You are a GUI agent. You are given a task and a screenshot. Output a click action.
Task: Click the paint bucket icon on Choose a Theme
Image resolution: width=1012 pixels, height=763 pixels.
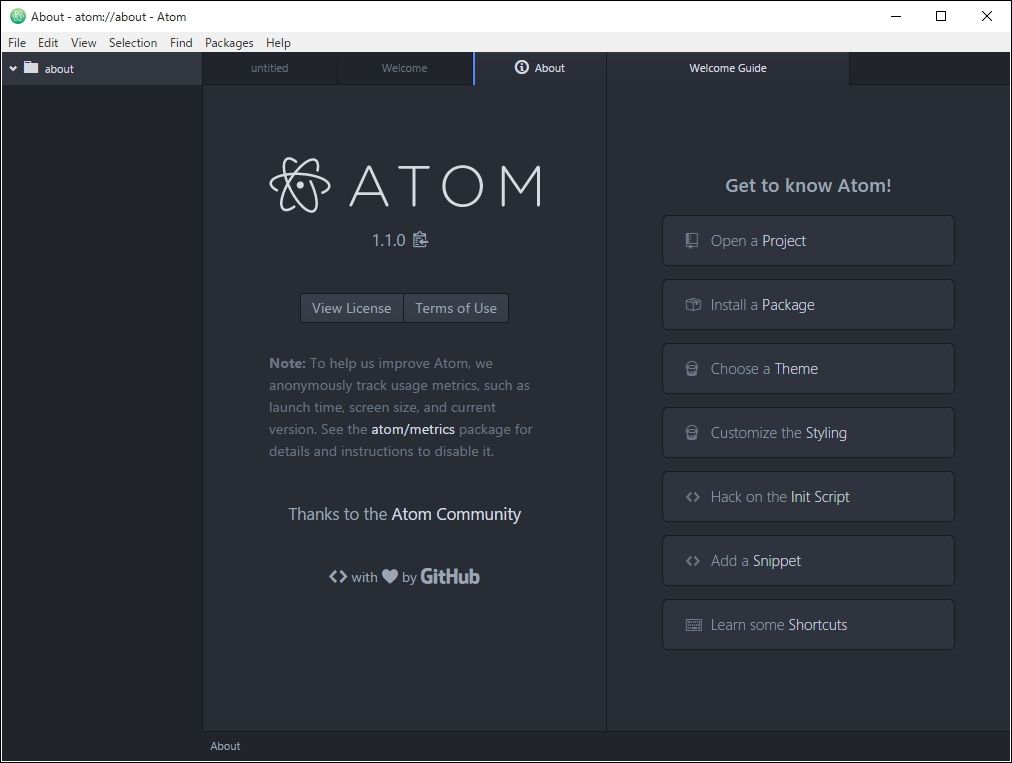692,368
